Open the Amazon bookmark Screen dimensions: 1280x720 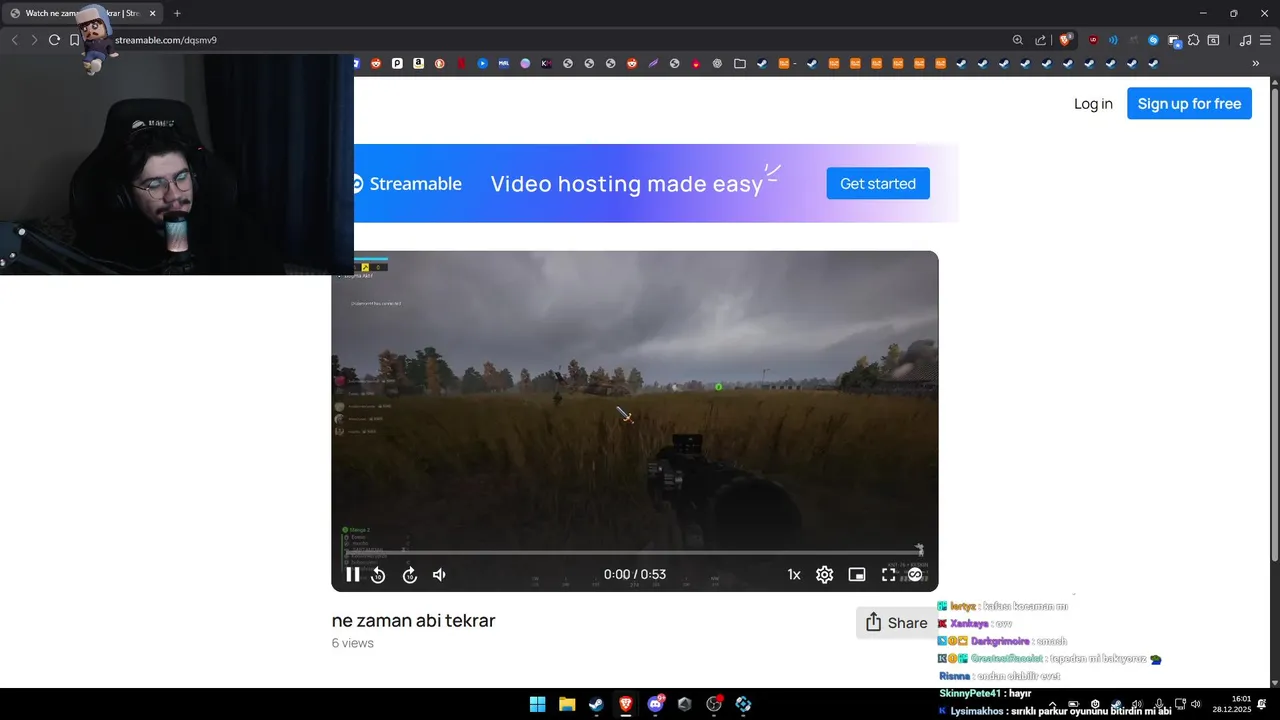[418, 63]
